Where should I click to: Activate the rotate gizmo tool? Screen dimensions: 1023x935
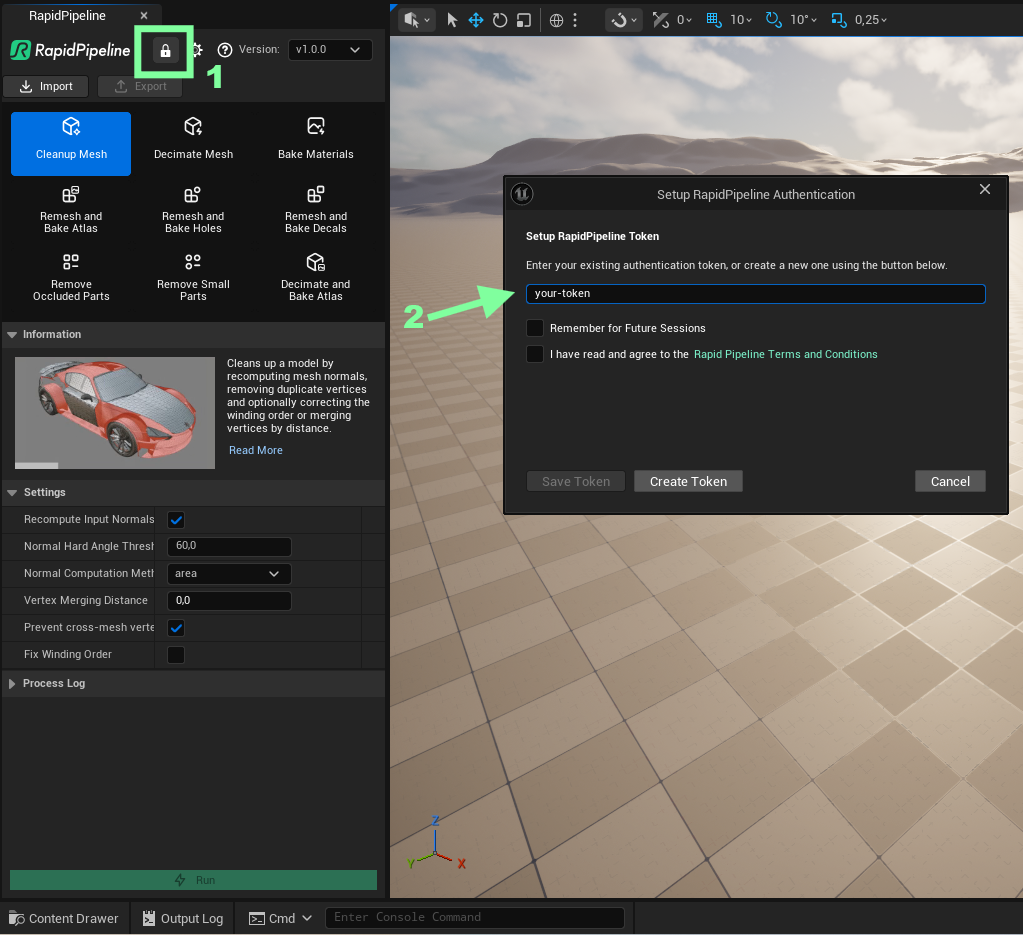click(x=500, y=20)
